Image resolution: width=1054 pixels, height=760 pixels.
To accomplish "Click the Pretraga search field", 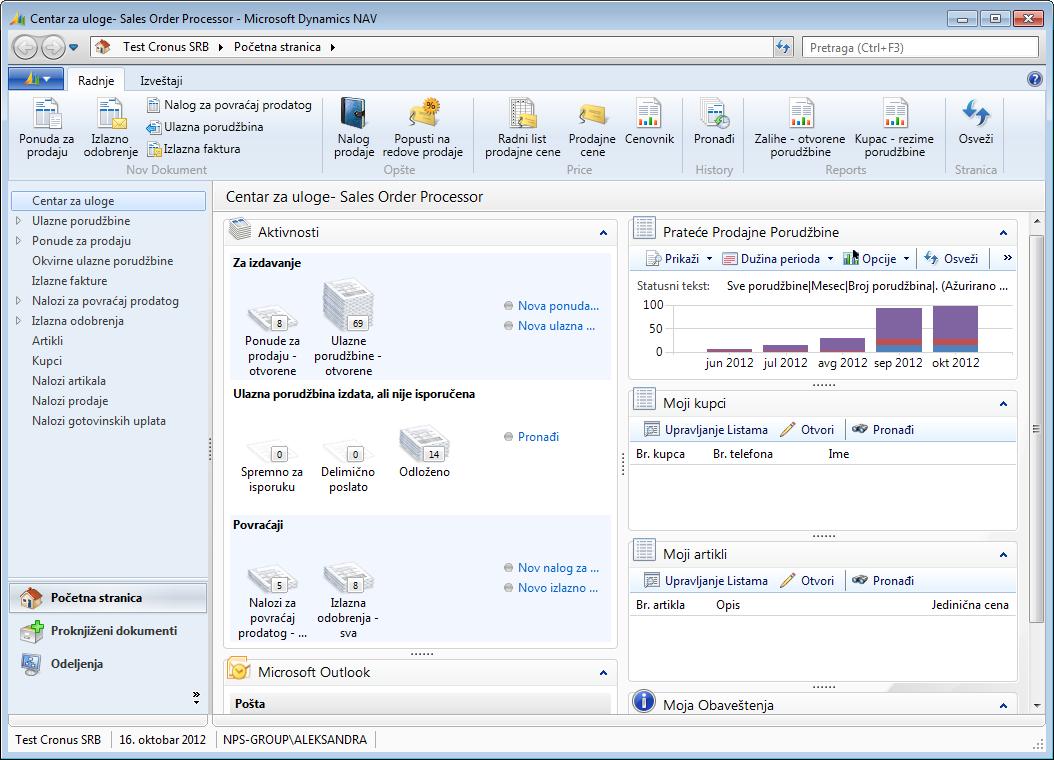I will coord(920,47).
